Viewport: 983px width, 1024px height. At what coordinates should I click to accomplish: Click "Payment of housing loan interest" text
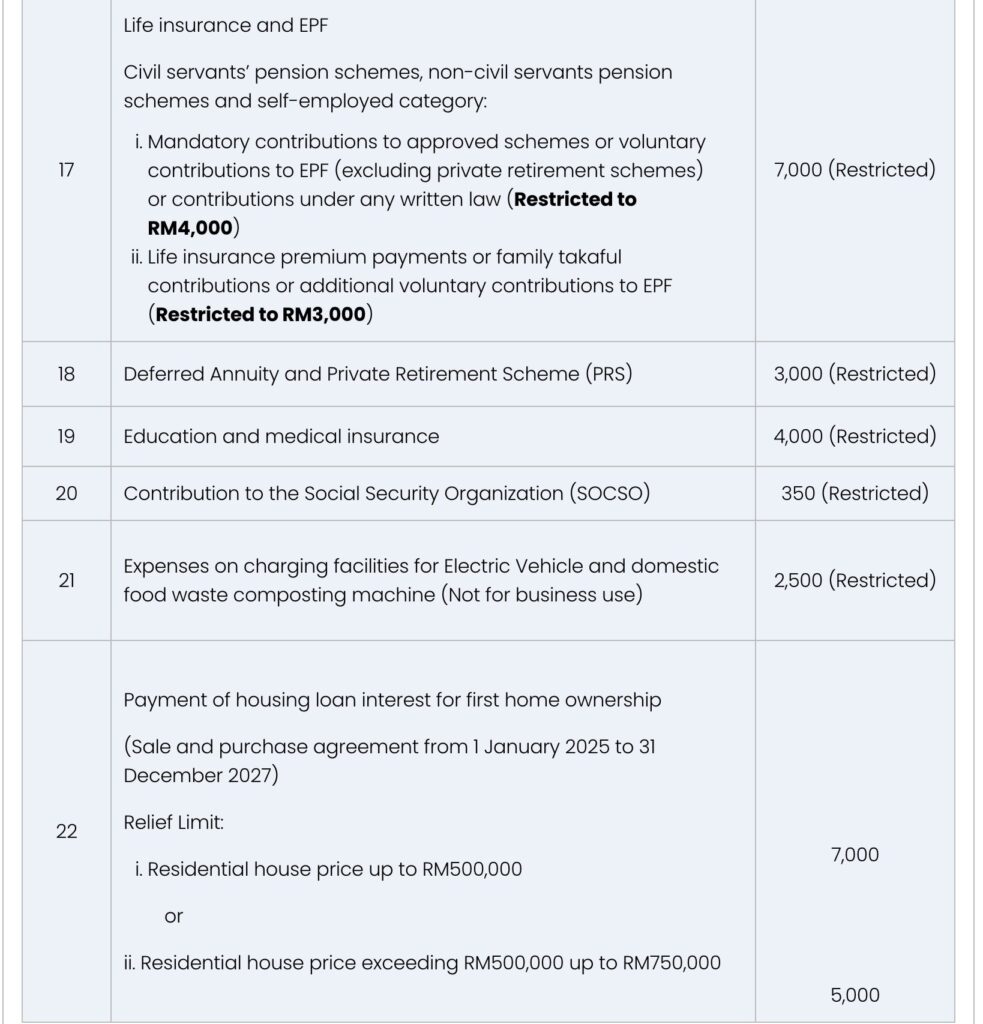(x=392, y=700)
